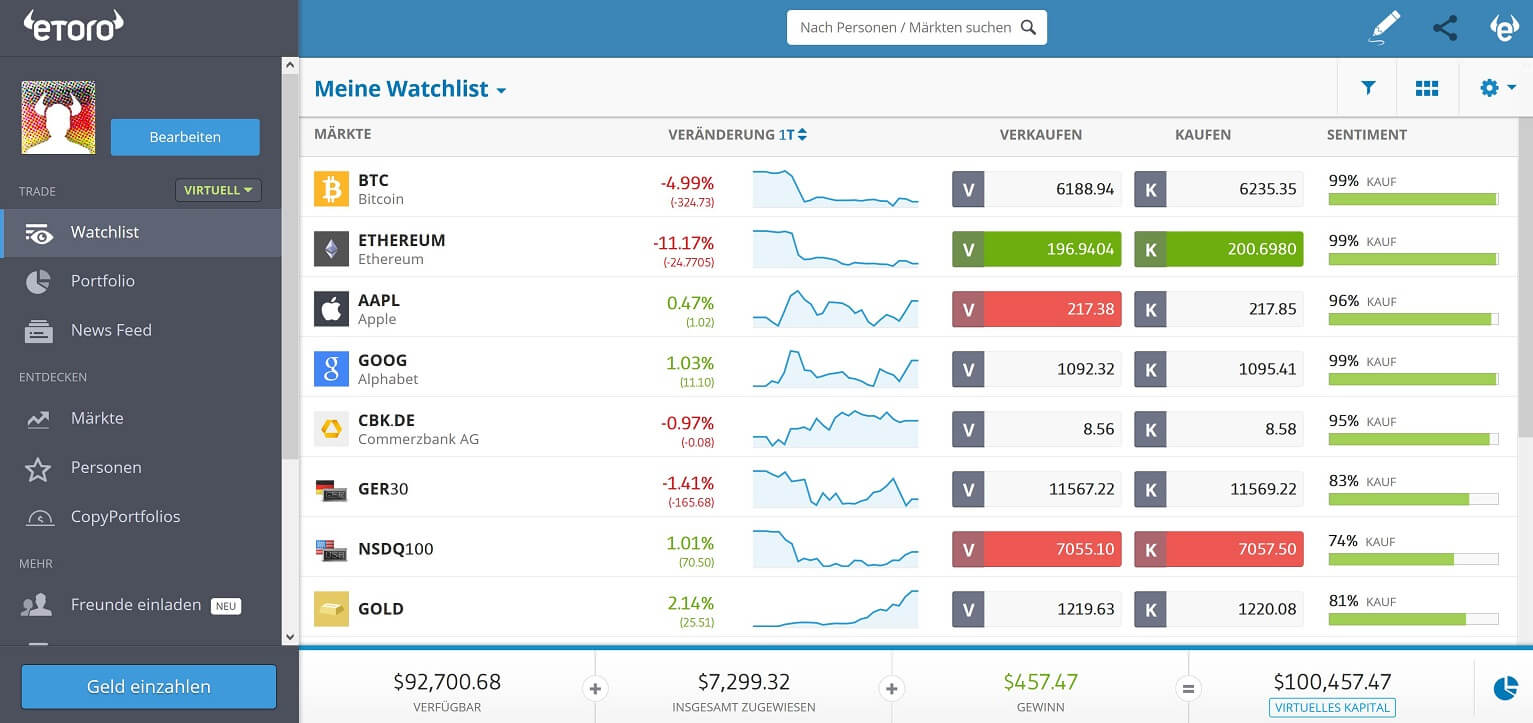
Task: Click the News Feed icon
Action: (38, 331)
